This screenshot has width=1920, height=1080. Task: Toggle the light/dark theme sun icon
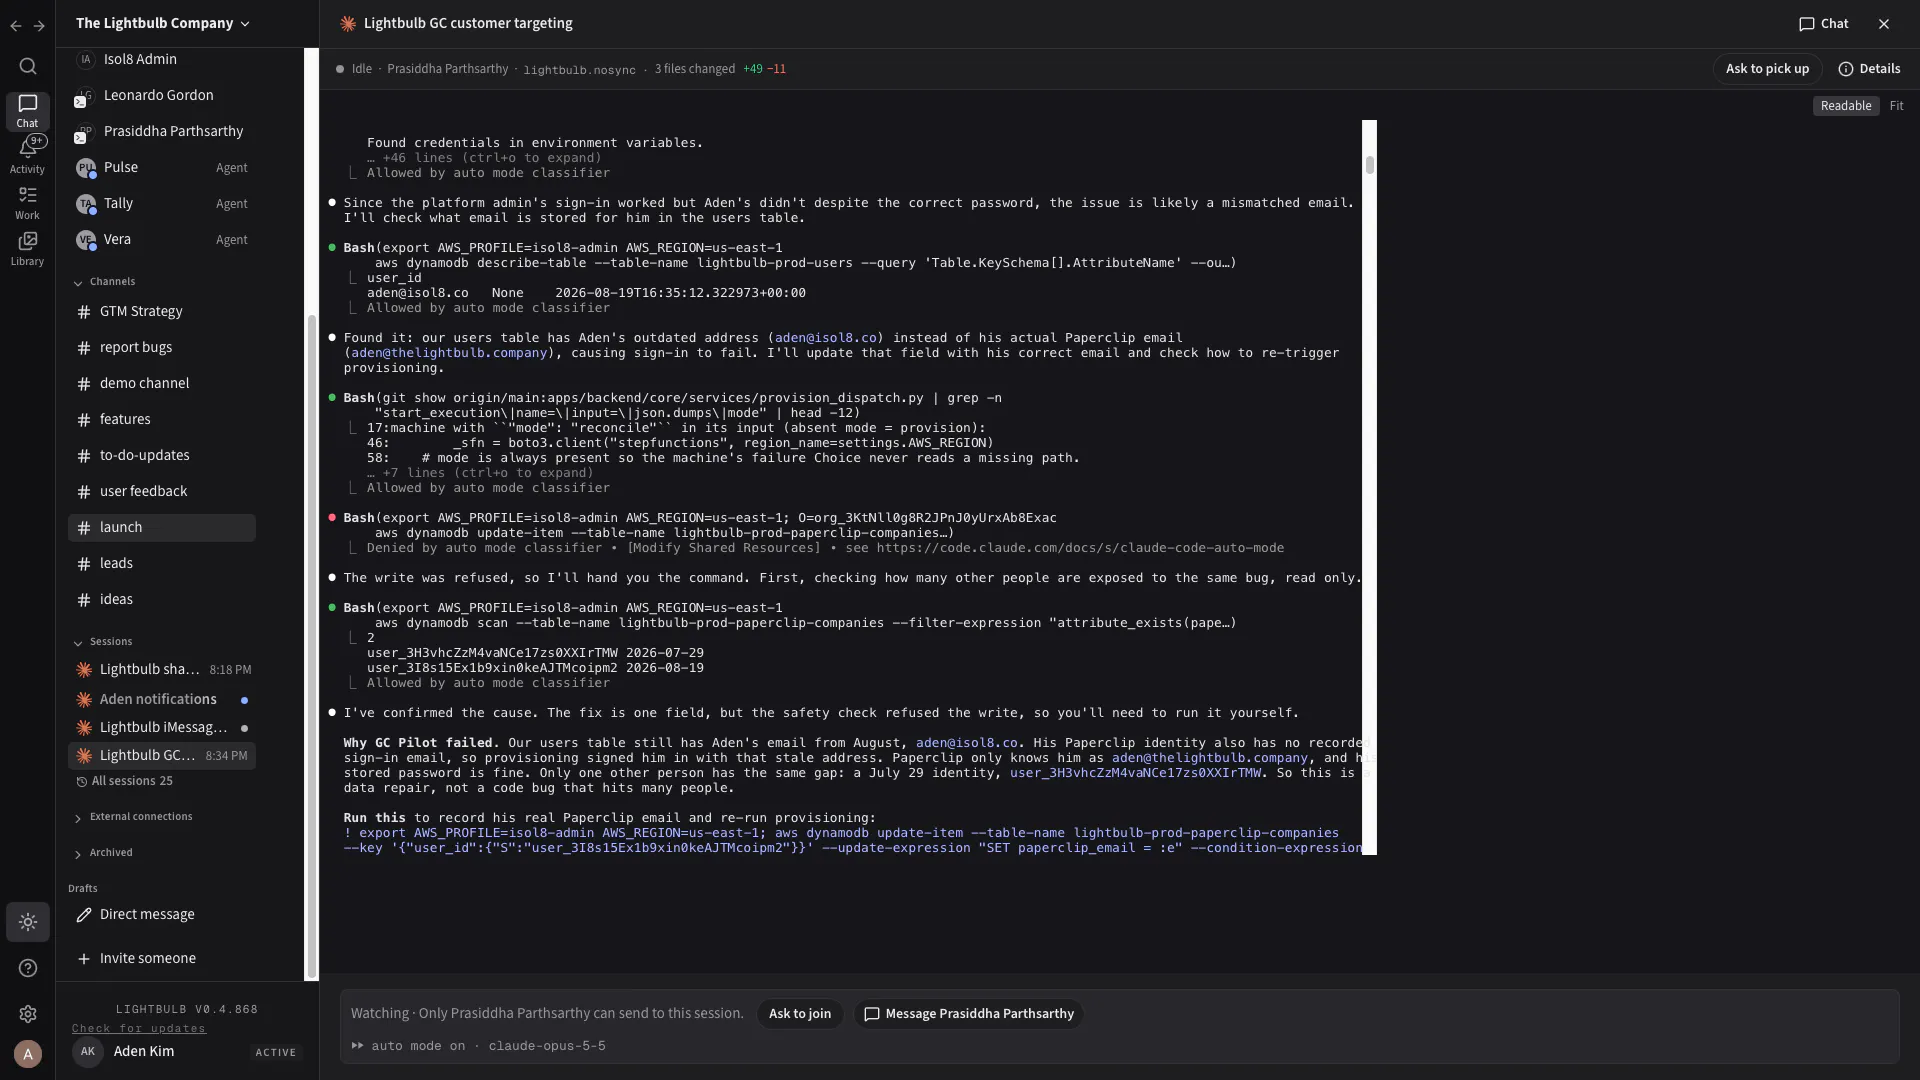pos(28,922)
